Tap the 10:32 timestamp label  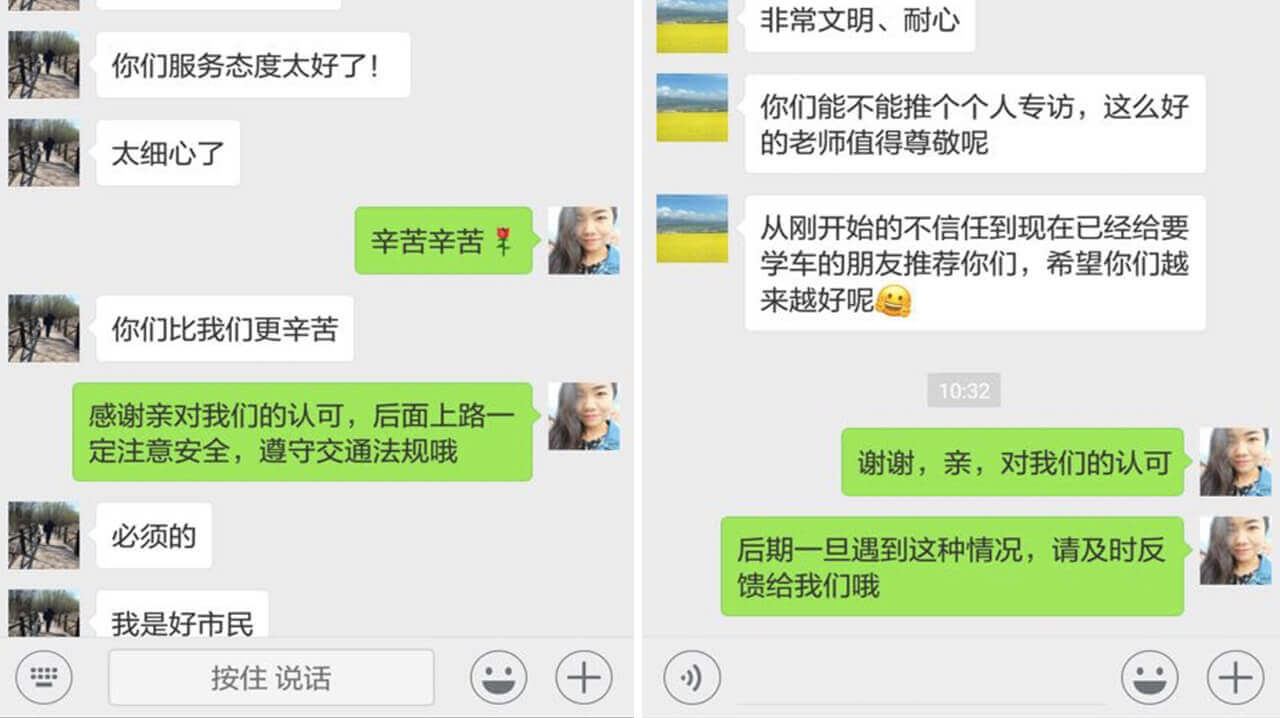964,391
